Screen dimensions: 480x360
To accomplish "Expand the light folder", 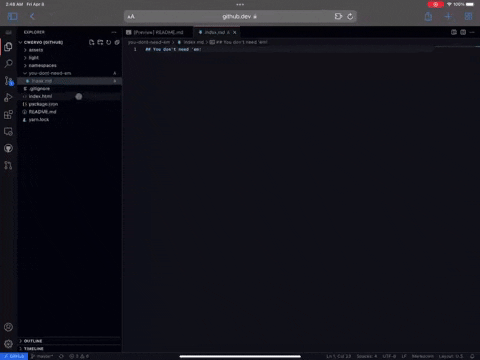I will (70, 58).
